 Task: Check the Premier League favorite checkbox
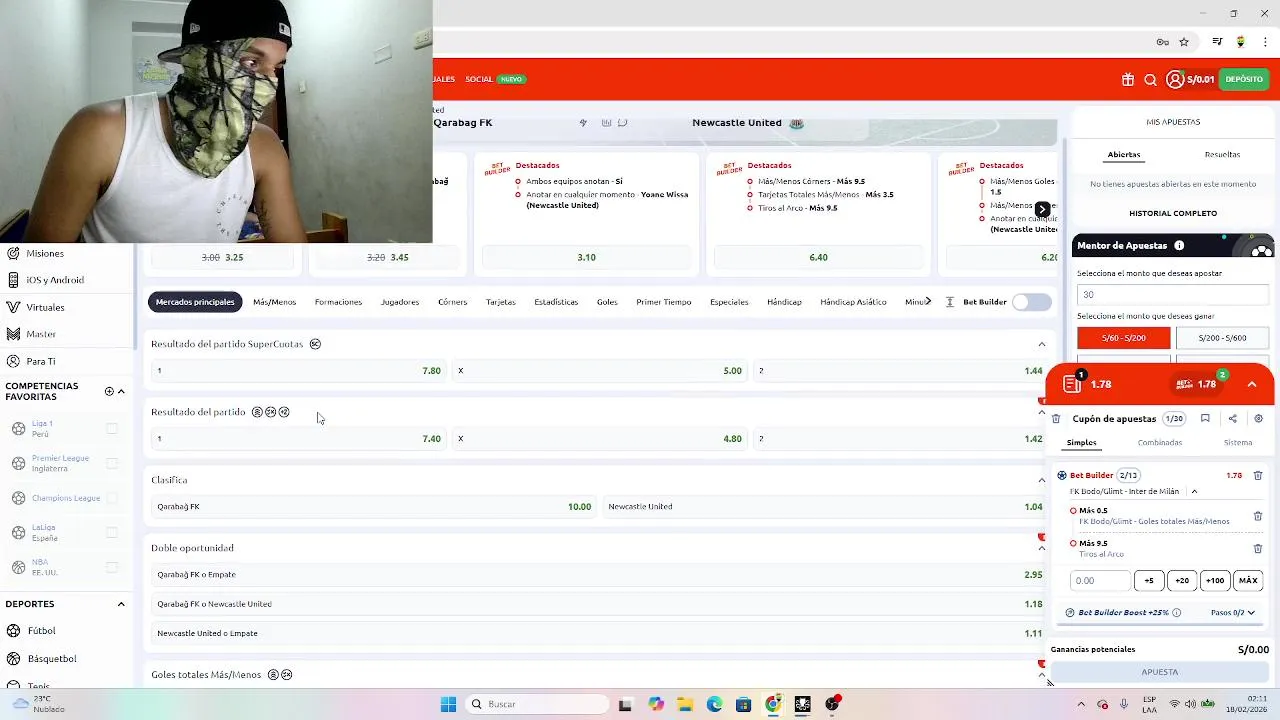tap(112, 463)
